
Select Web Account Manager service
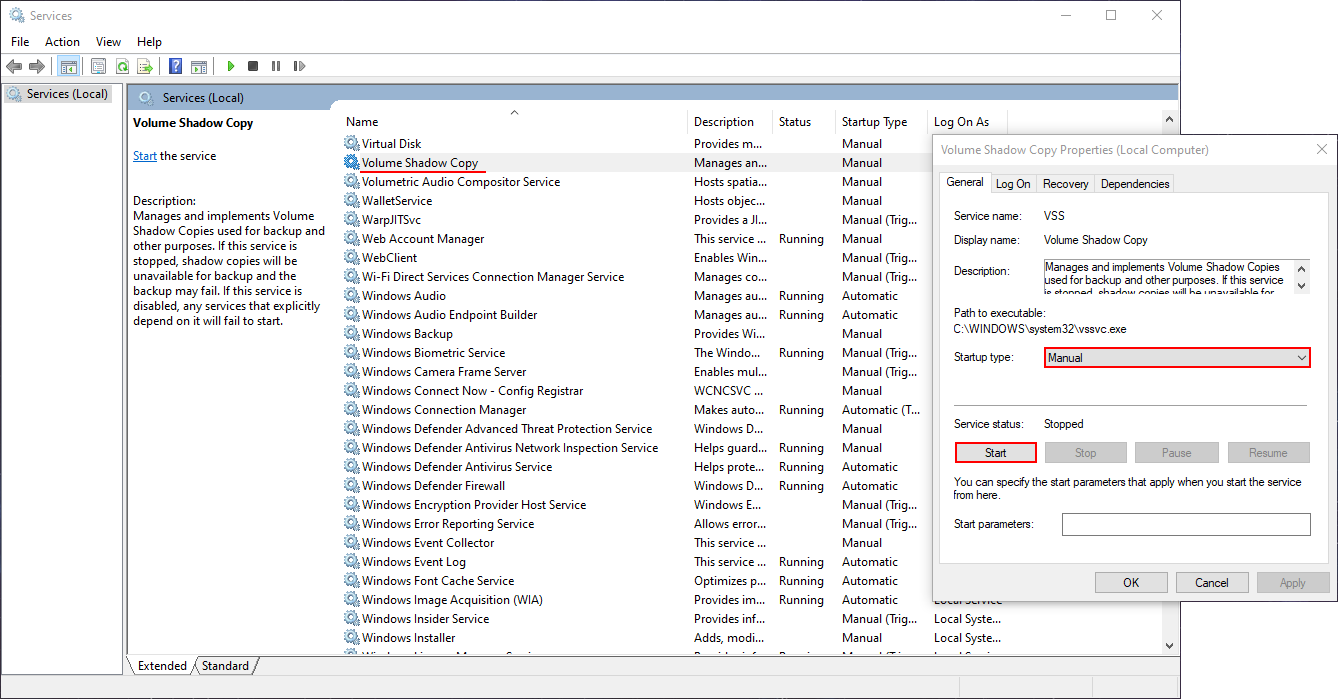tap(636, 238)
